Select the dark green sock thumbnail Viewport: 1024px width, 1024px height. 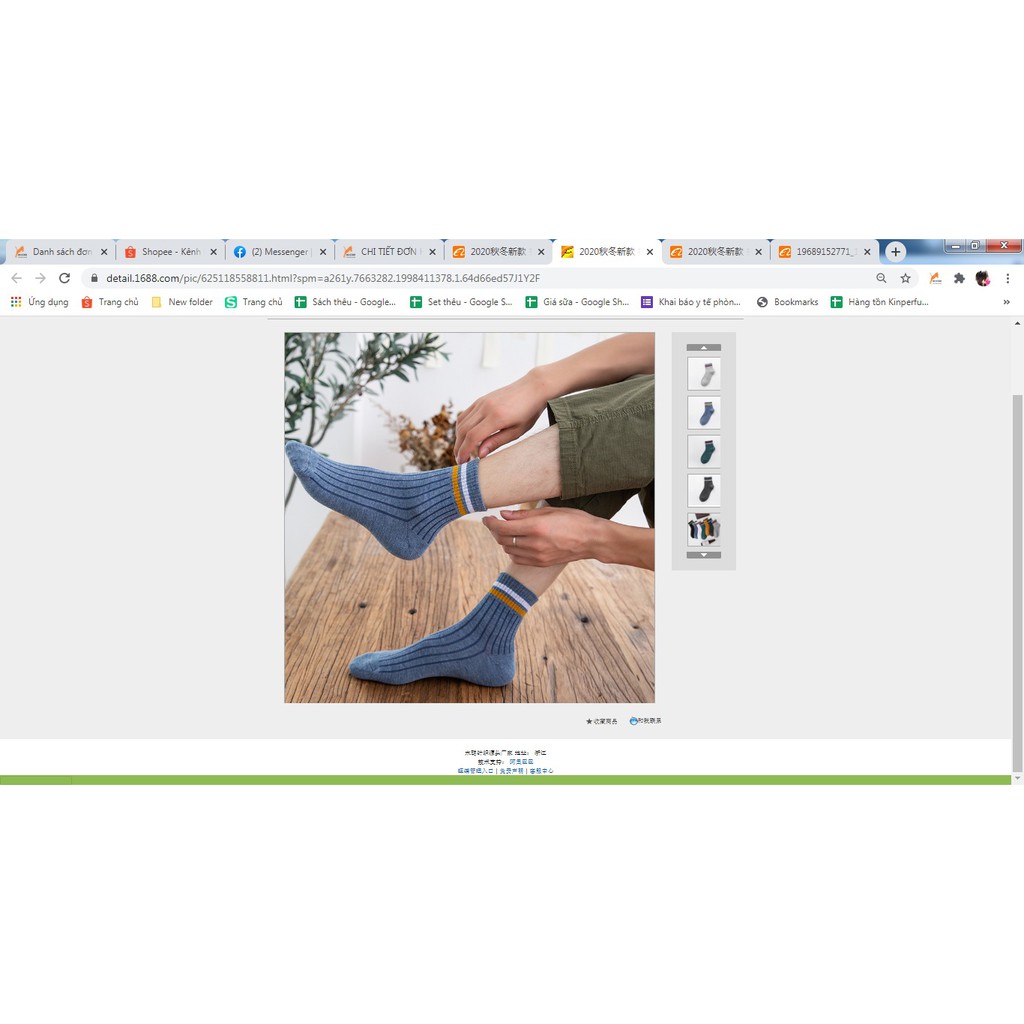coord(704,452)
